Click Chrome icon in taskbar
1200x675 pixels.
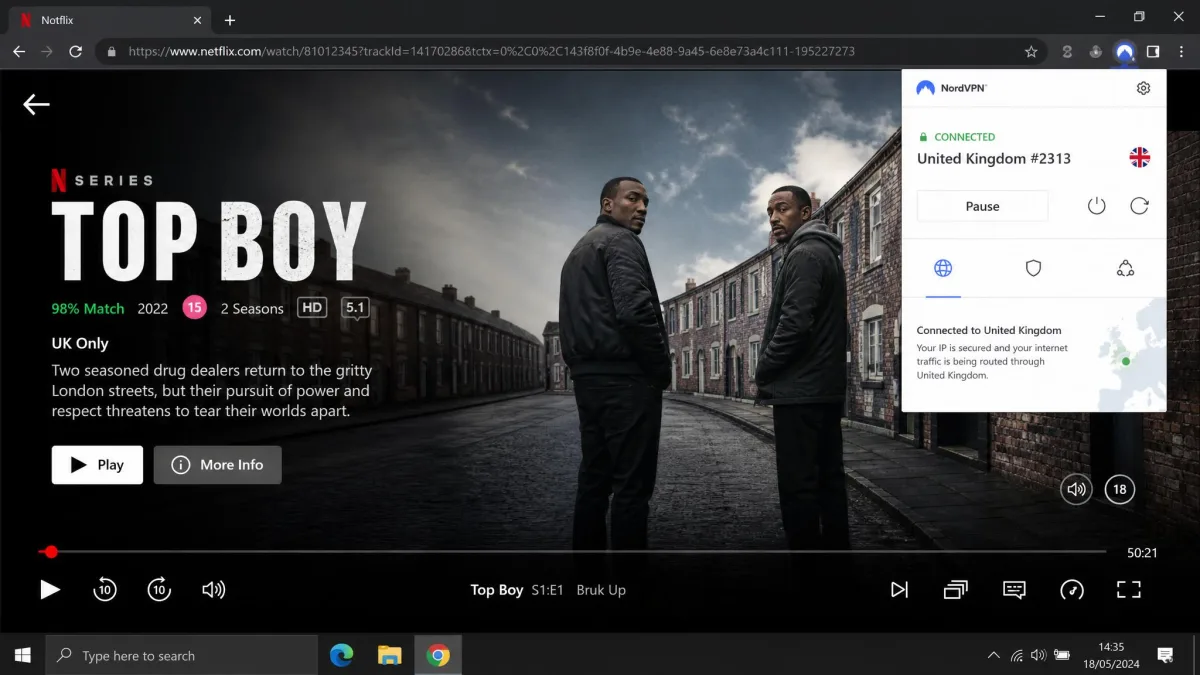click(x=438, y=655)
